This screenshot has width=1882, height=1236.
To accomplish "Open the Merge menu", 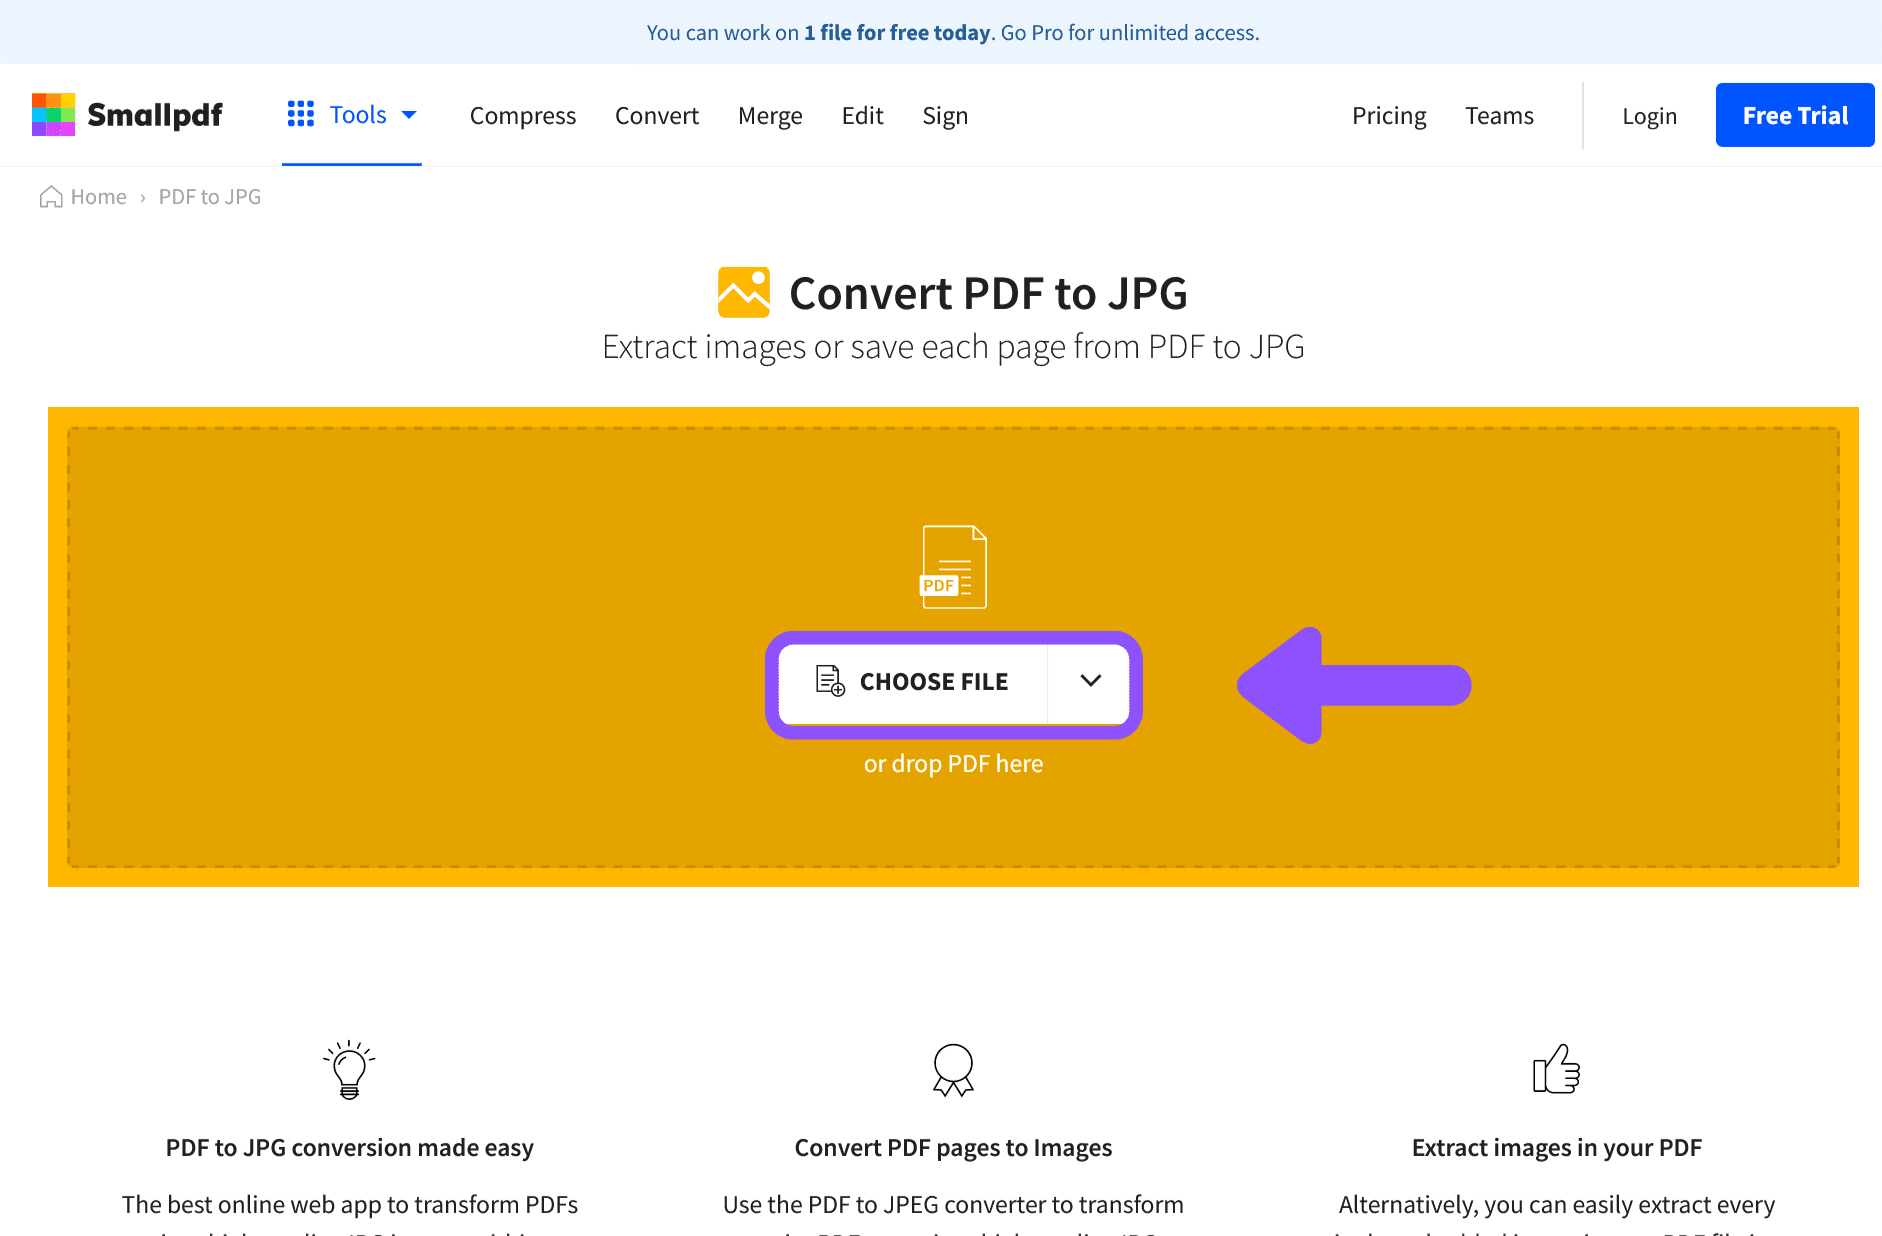I will tap(770, 115).
